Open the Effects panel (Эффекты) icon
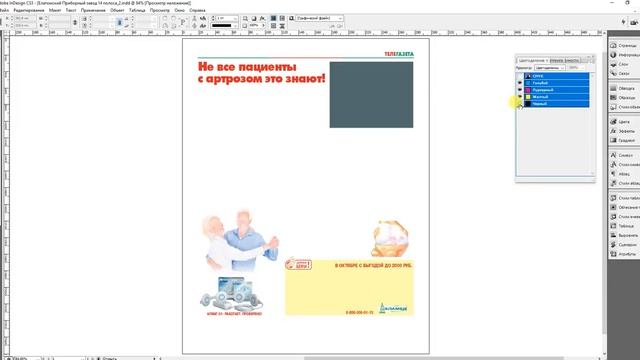This screenshot has height=360, width=640. (613, 131)
